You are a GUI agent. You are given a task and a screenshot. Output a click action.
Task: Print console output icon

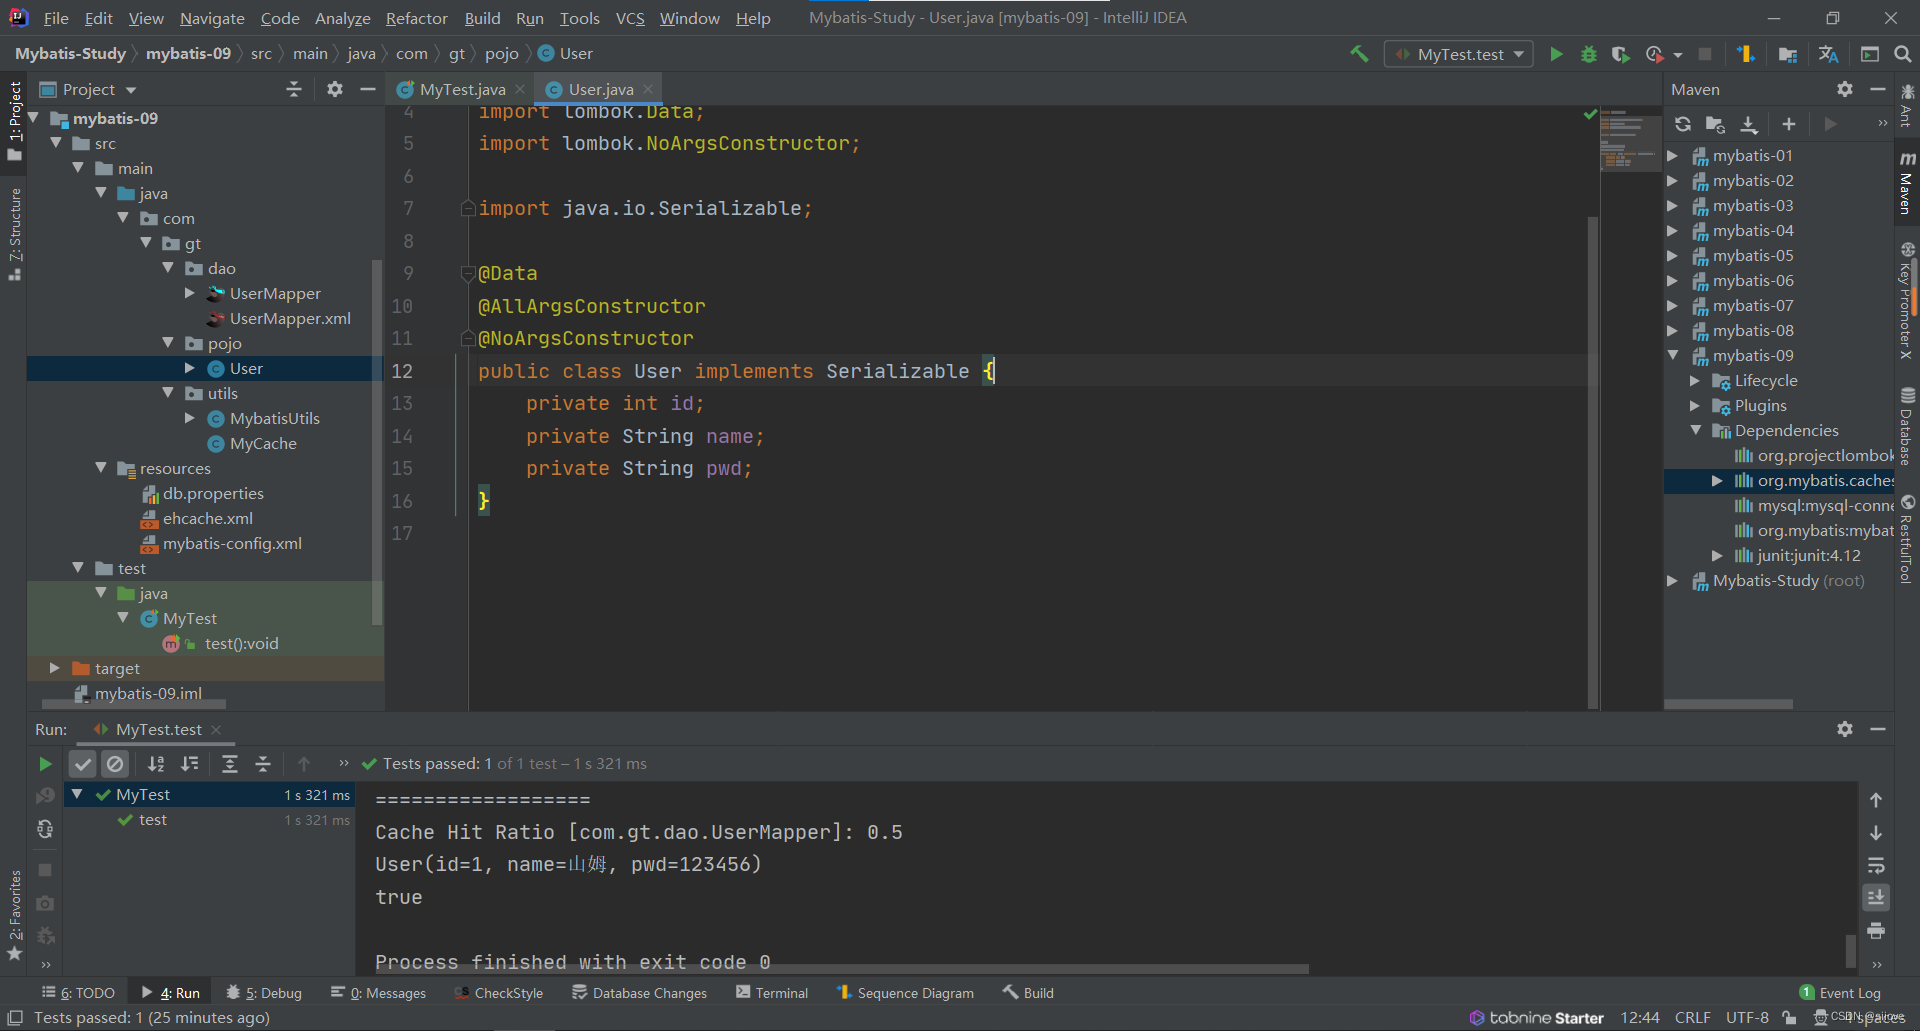coord(1876,931)
